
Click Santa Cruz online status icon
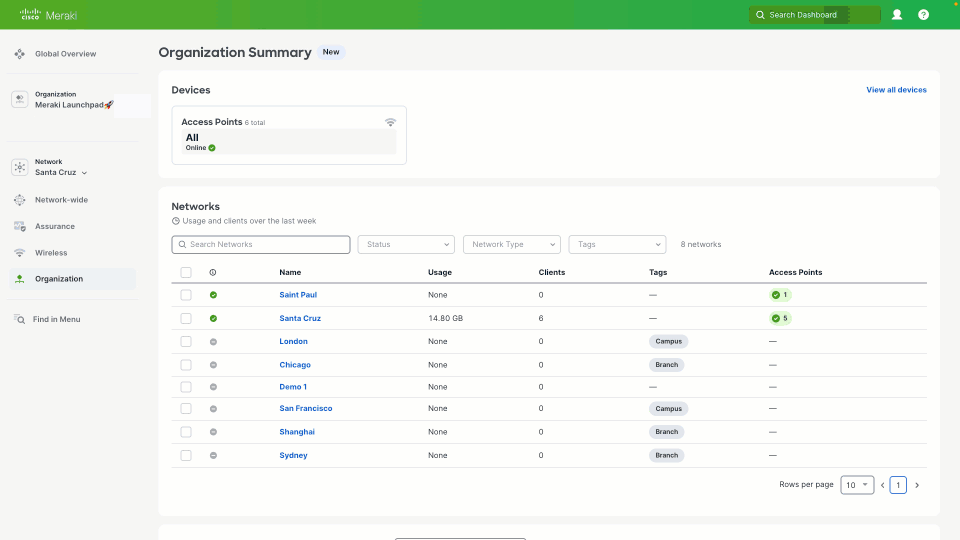[x=213, y=318]
